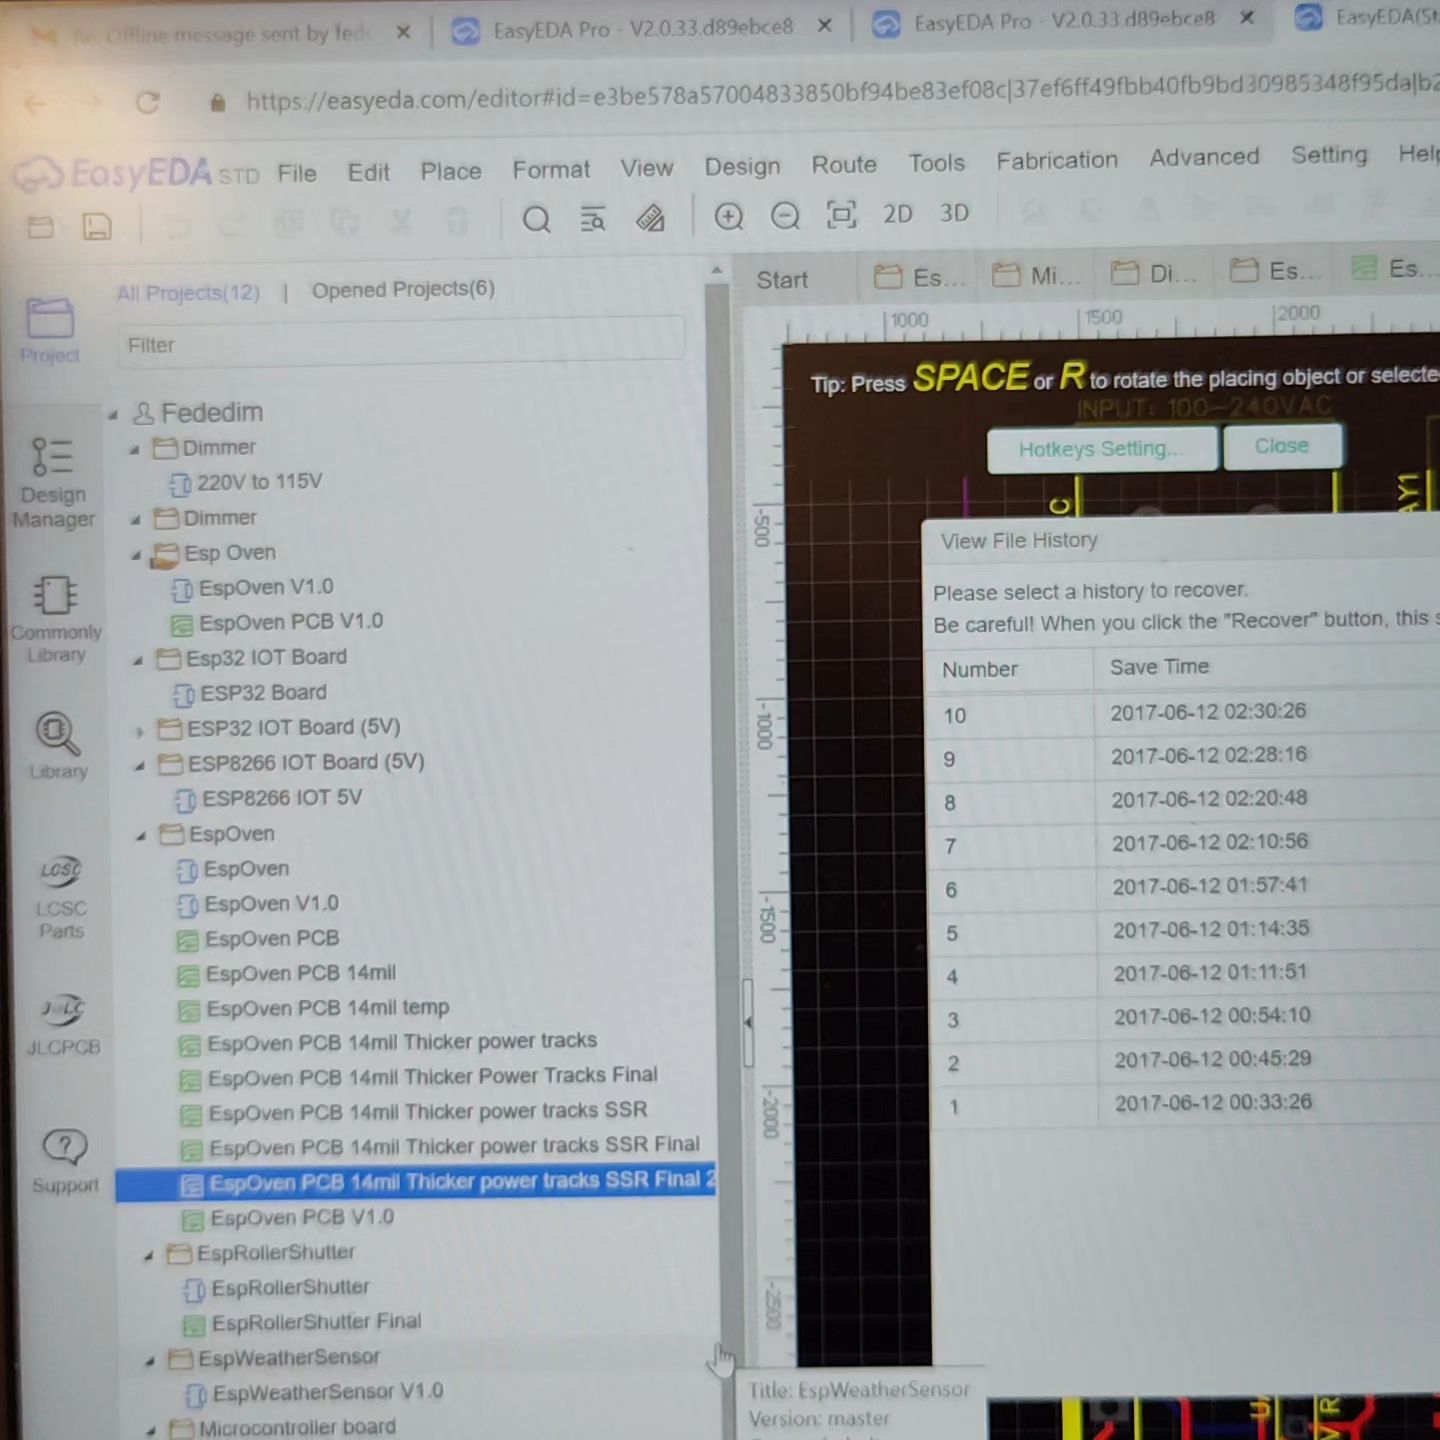The width and height of the screenshot is (1440, 1440).
Task: Switch to 3D view
Action: (x=954, y=213)
